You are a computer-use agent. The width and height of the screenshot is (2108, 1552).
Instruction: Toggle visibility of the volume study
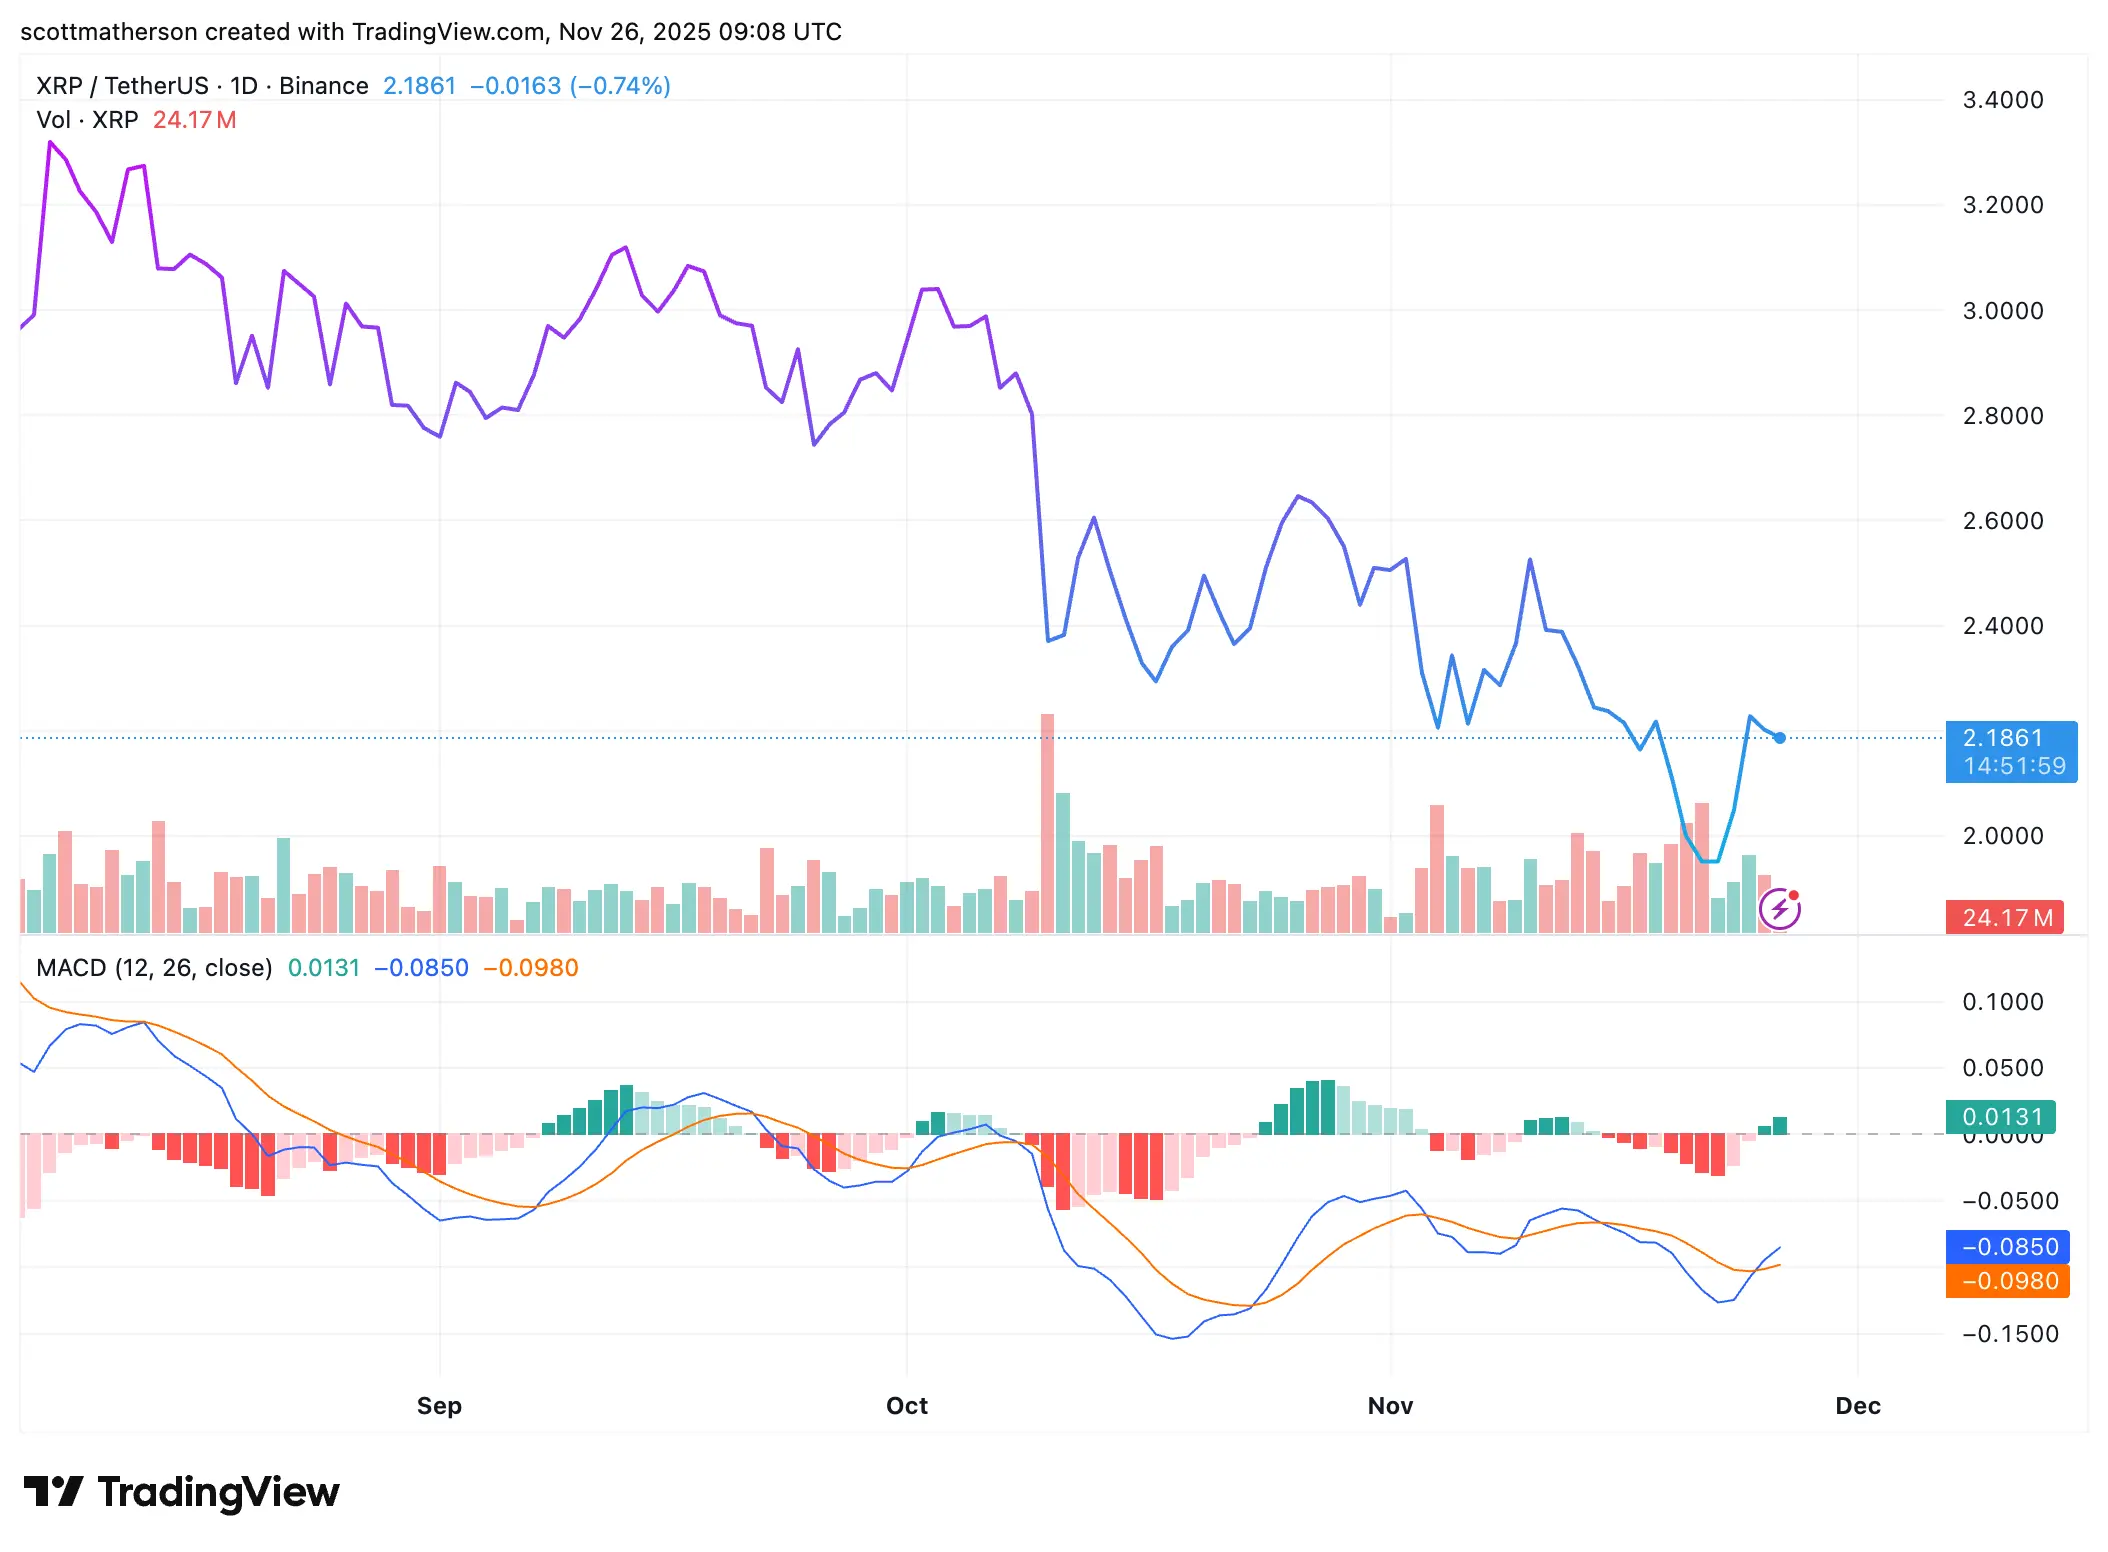click(88, 120)
